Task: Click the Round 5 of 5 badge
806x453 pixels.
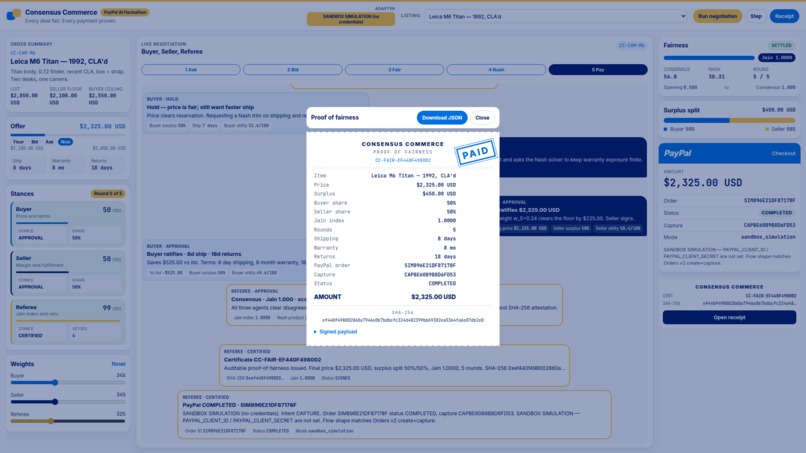Action: pos(108,194)
